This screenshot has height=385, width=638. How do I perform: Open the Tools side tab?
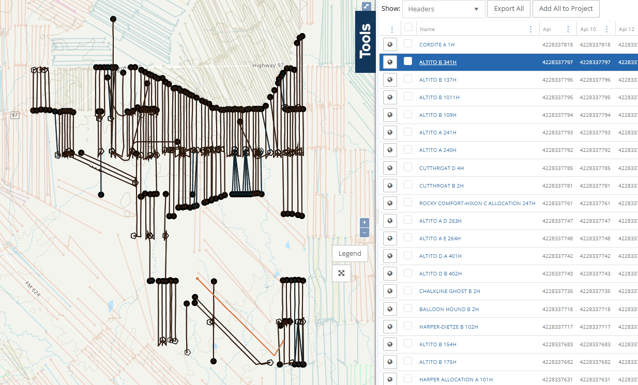365,42
